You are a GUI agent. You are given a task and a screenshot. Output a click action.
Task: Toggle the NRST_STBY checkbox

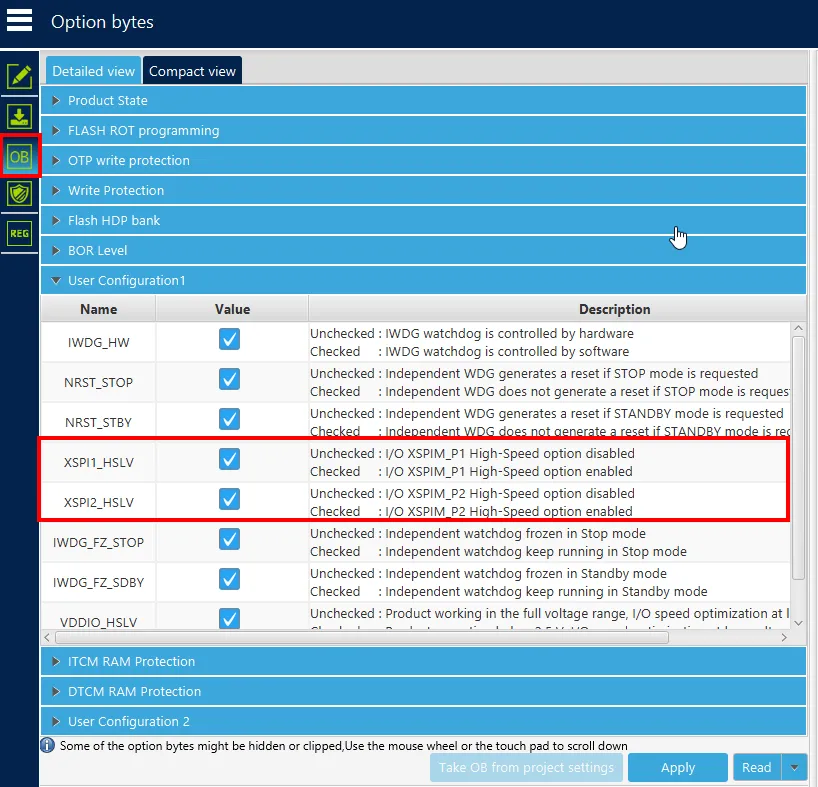tap(230, 419)
